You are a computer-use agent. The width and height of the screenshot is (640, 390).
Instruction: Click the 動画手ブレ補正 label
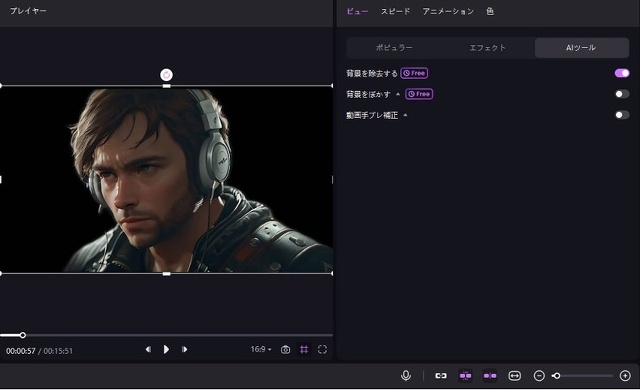[x=372, y=115]
